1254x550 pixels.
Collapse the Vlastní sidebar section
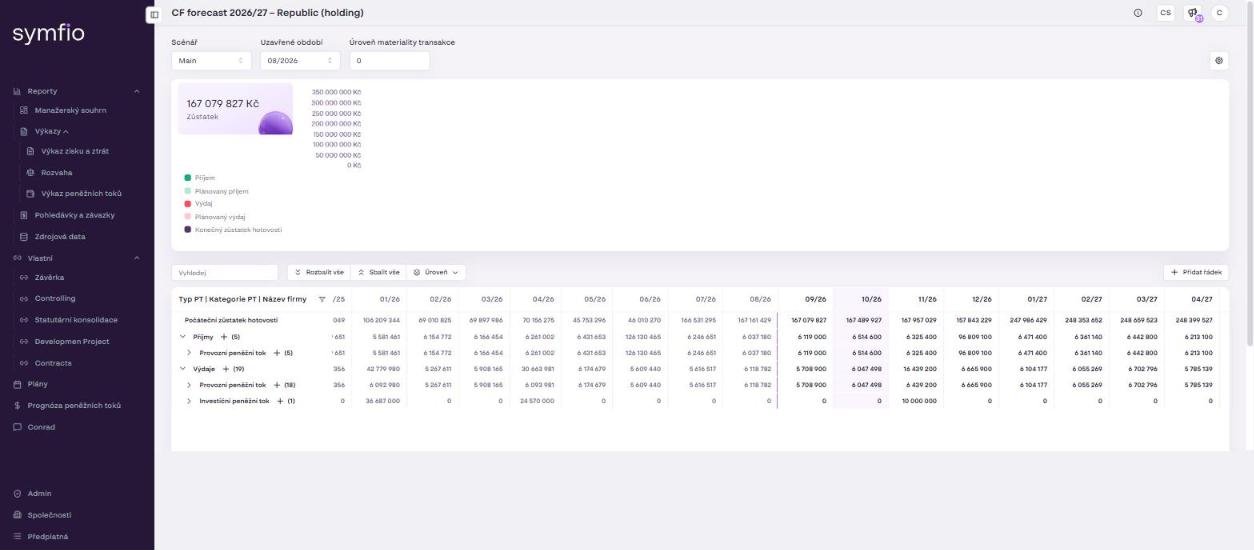[137, 258]
